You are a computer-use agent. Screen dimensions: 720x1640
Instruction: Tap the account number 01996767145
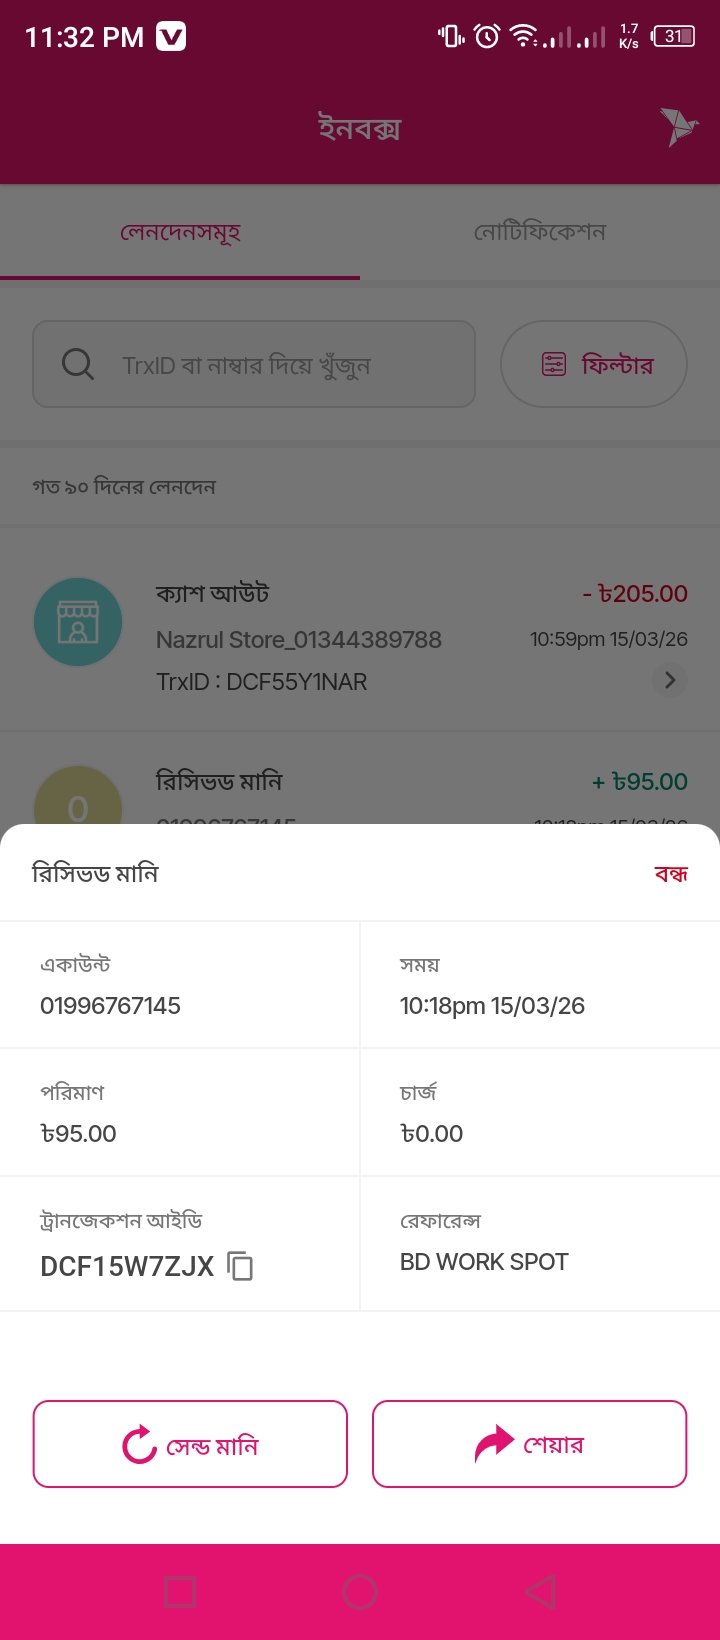[110, 1006]
